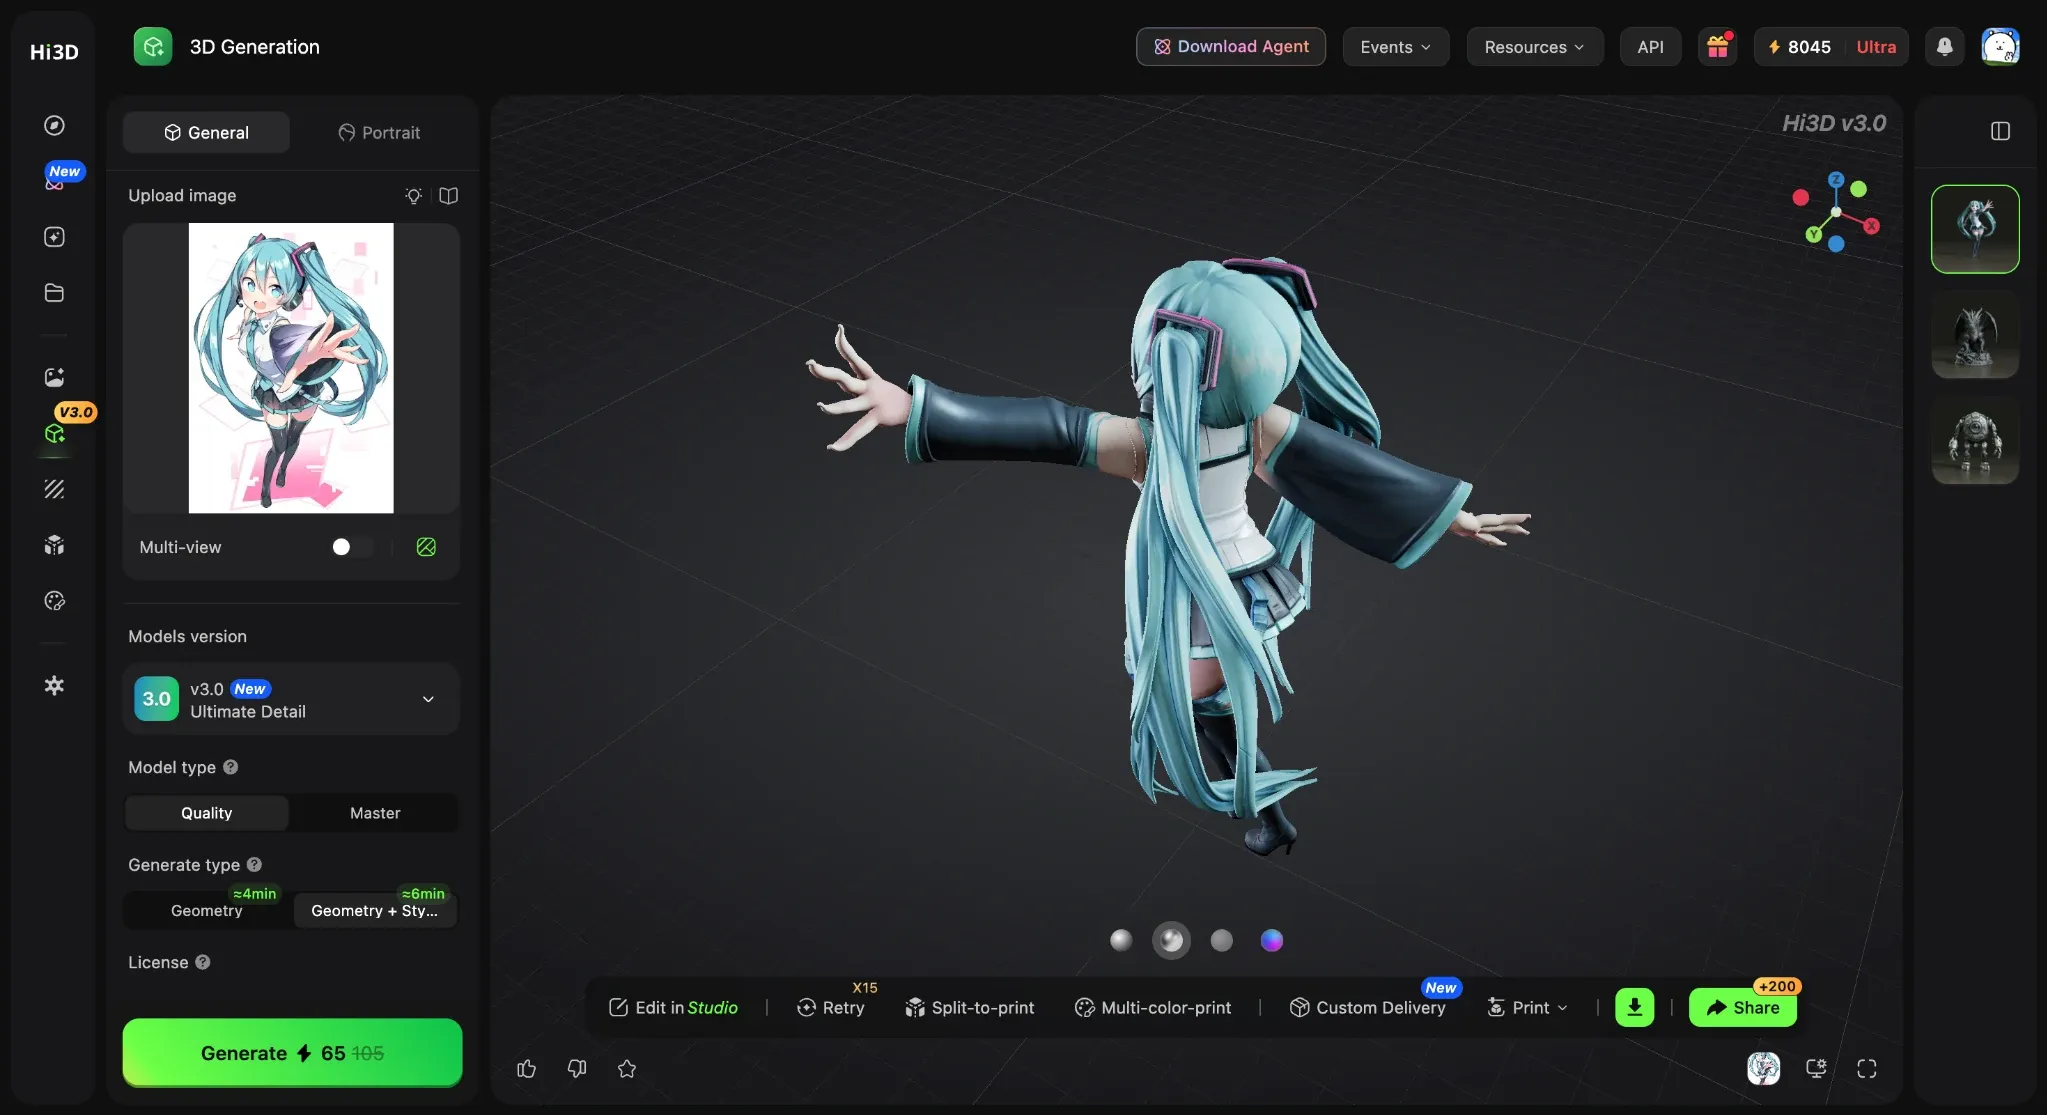Switch to the General tab
Image resolution: width=2047 pixels, height=1115 pixels.
(x=207, y=132)
